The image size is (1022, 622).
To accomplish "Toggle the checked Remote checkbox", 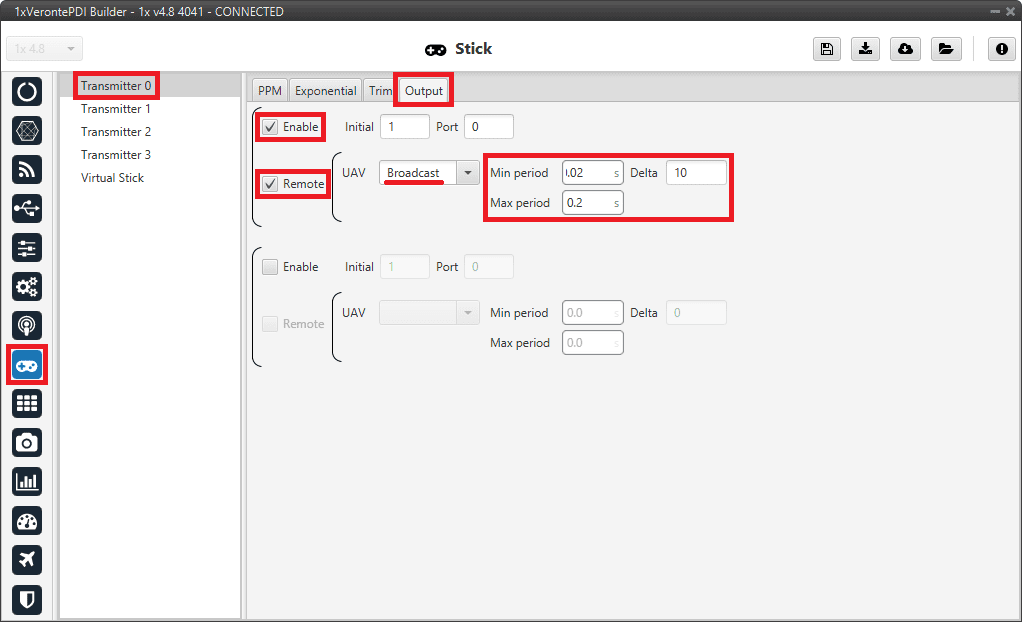I will [x=270, y=184].
